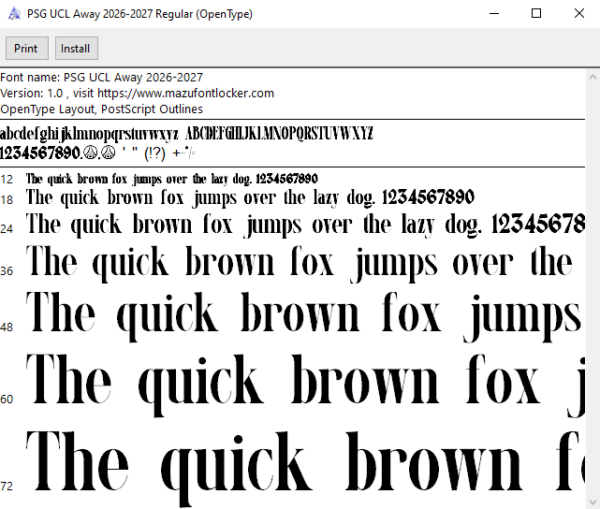Screen dimensions: 600x509
Task: Click the OpenType Layout, PostScript Outlines line
Action: (101, 109)
